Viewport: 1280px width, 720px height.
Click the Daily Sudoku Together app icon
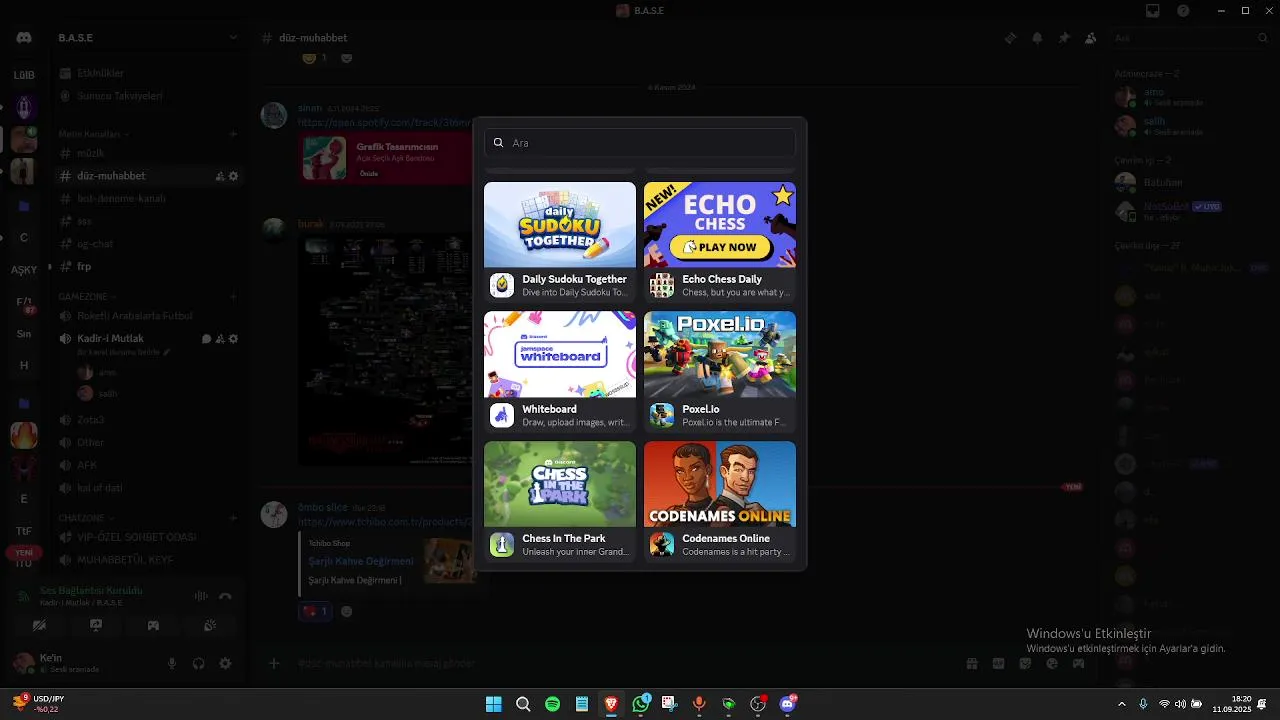coord(502,286)
